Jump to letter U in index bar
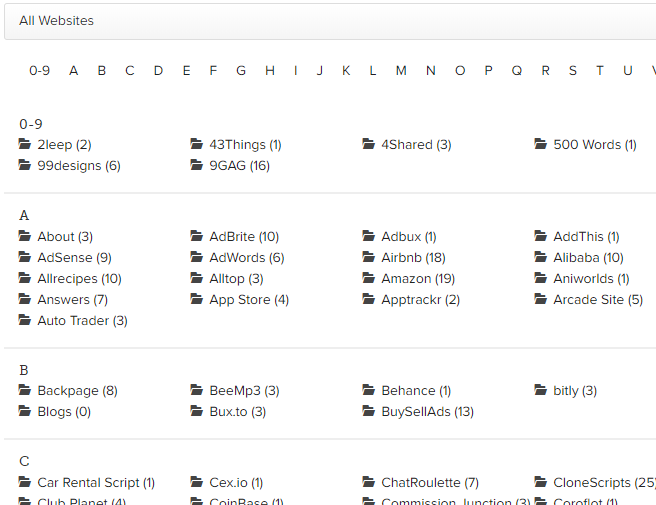 [628, 71]
